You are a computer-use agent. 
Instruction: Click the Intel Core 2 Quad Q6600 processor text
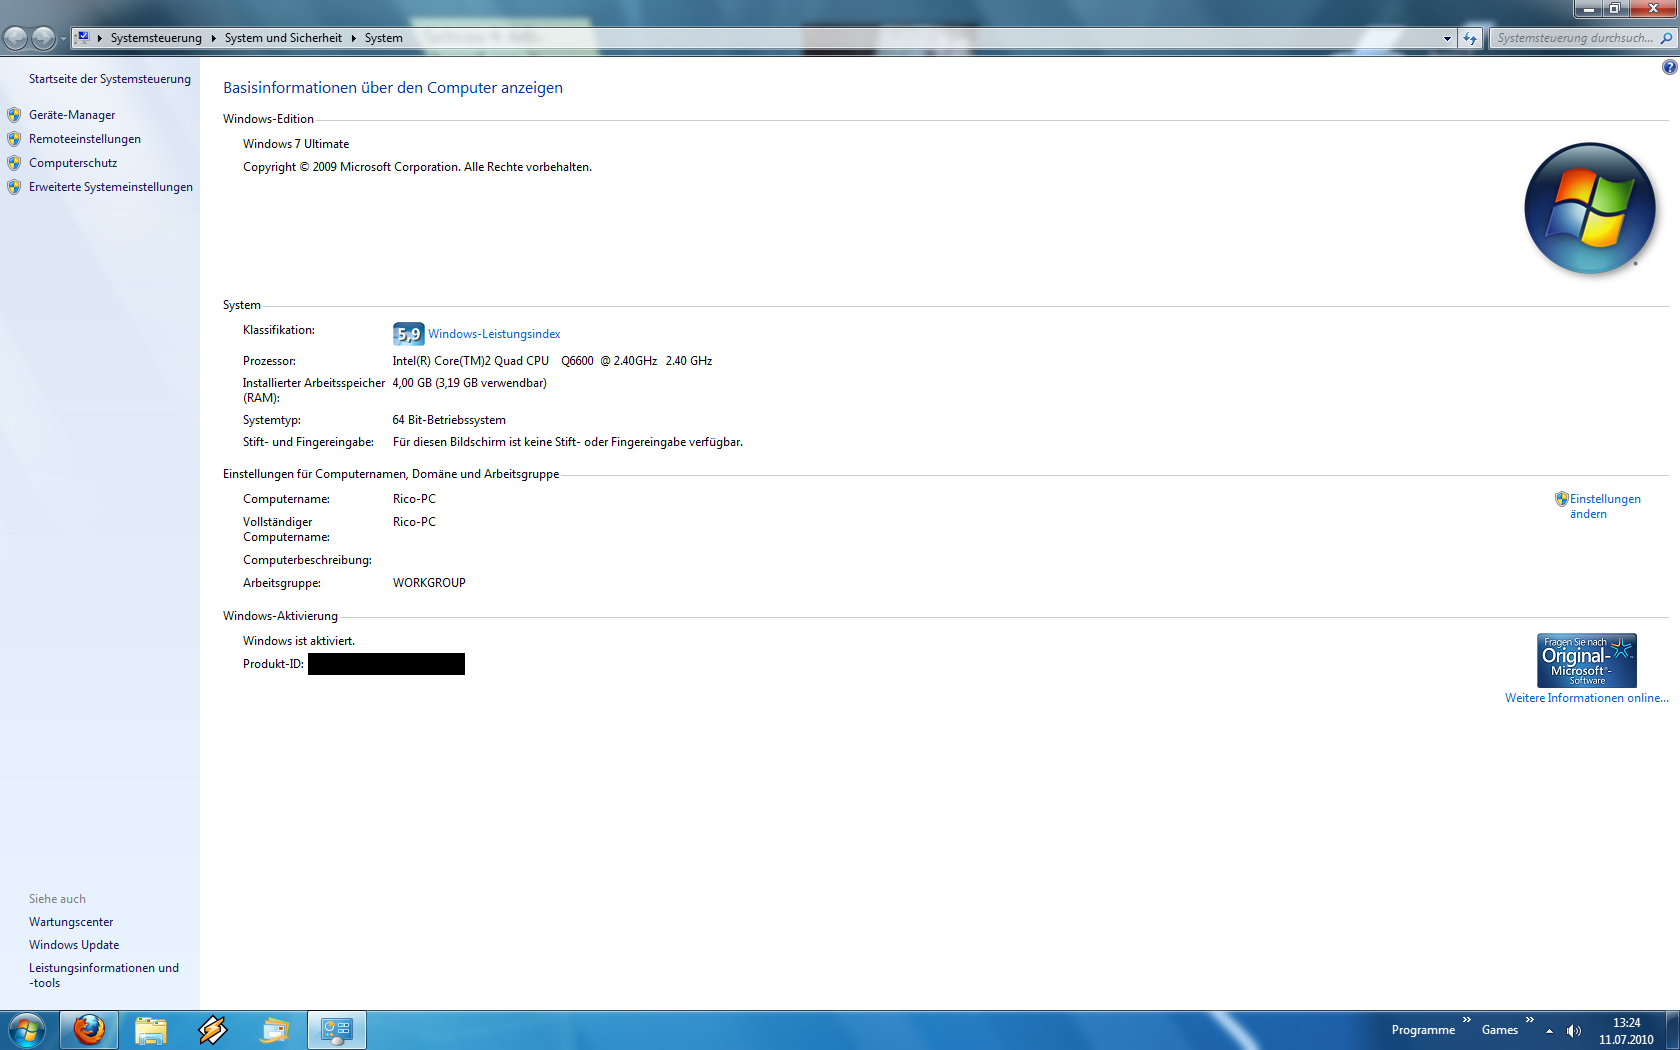pyautogui.click(x=552, y=361)
